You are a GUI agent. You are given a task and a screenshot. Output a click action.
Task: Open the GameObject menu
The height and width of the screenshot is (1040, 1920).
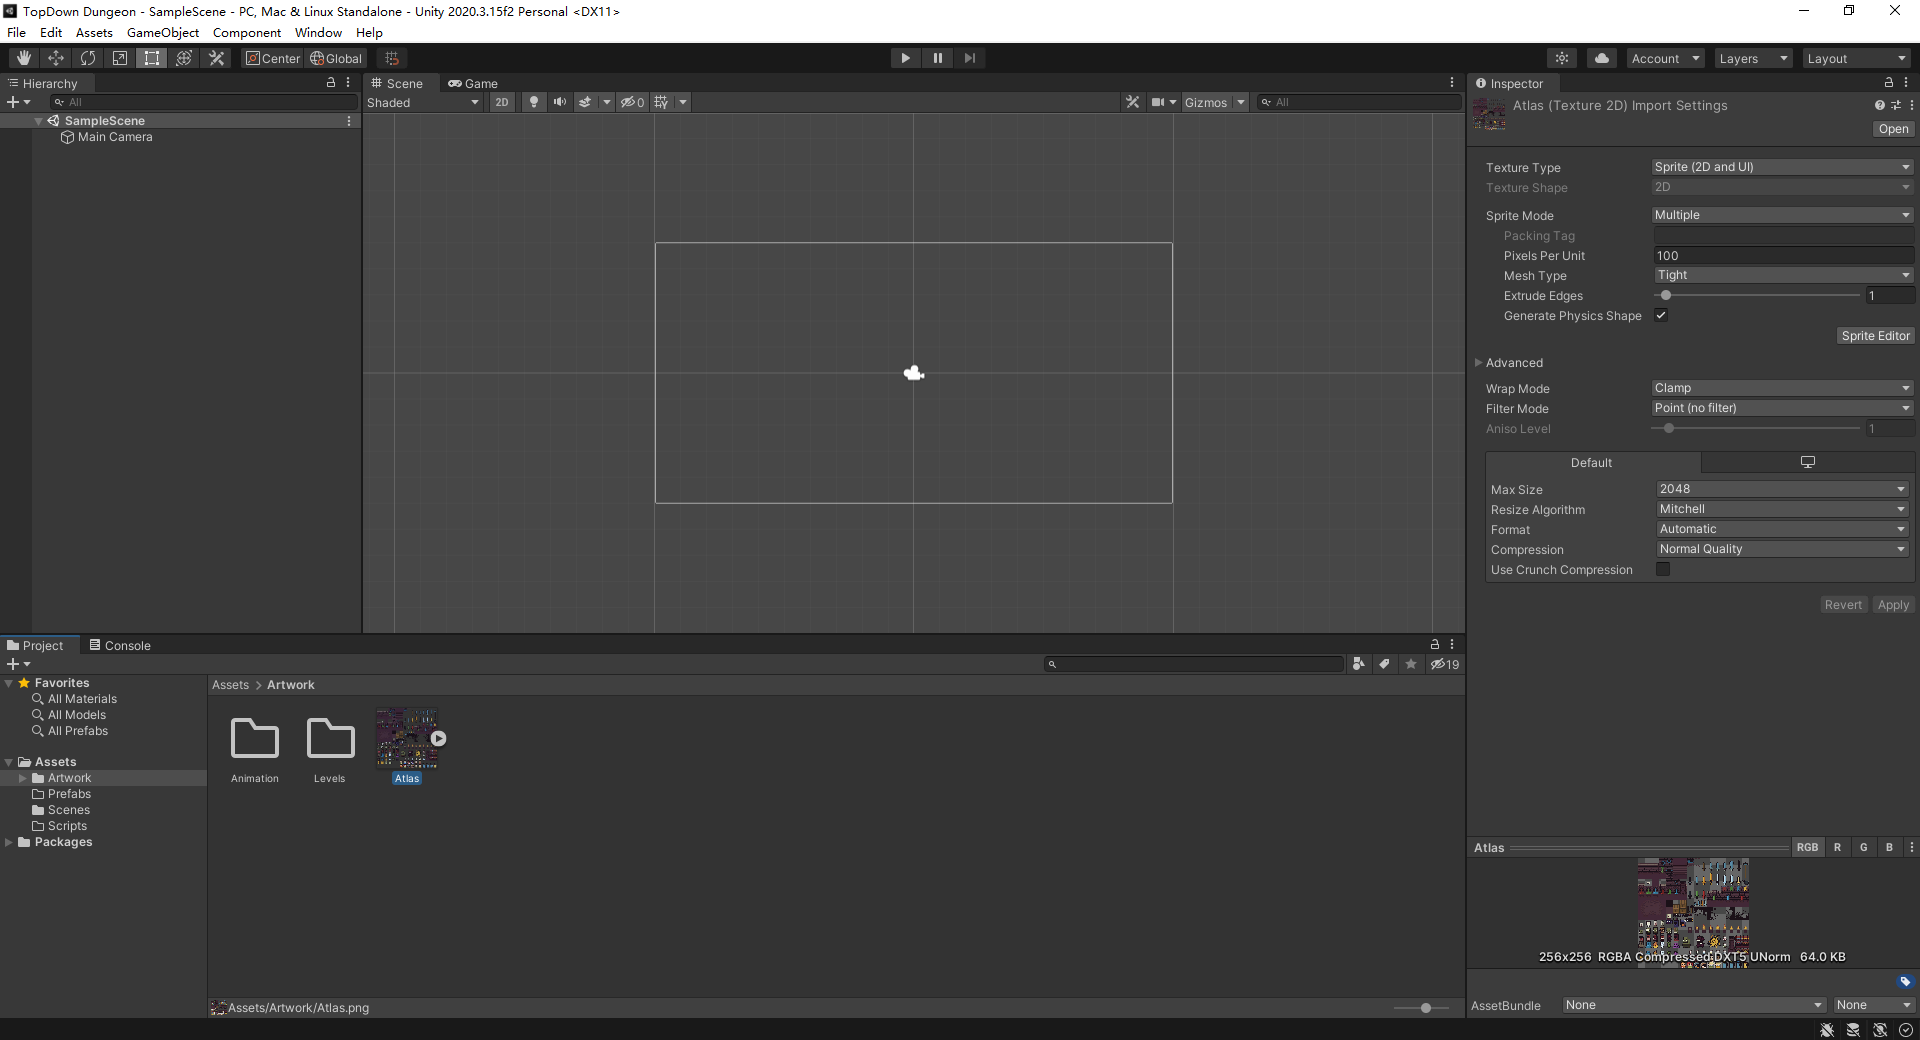pos(162,32)
